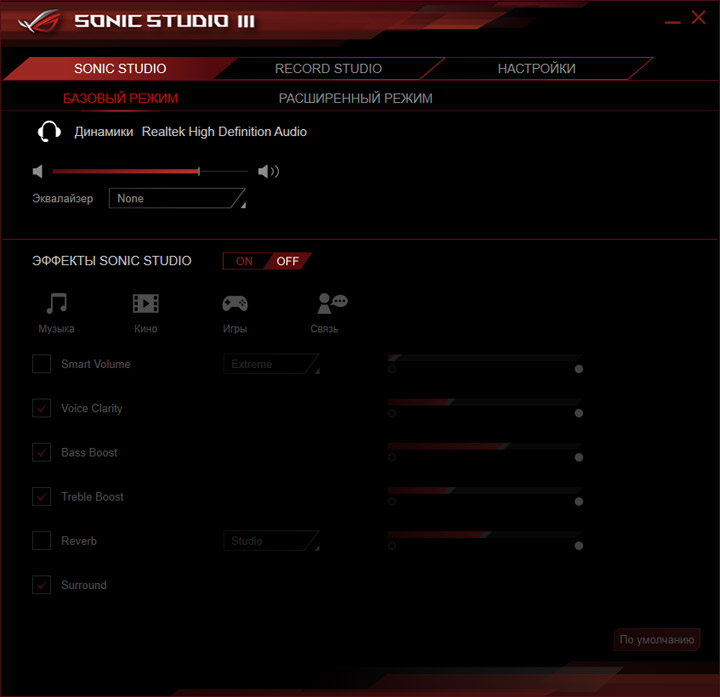The image size is (720, 697).
Task: Select the Кино film preset
Action: click(146, 313)
